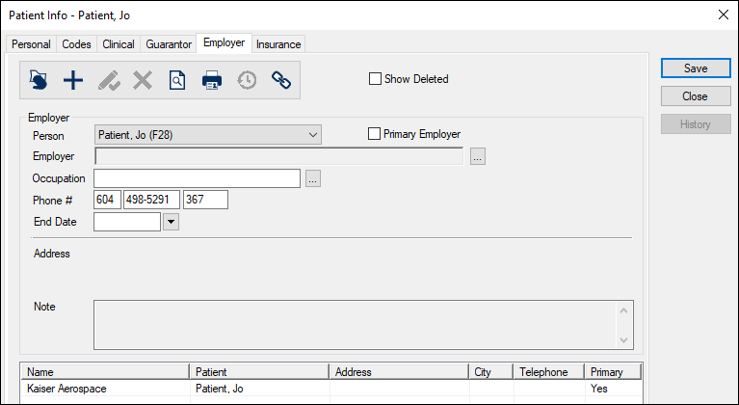Click the chain link icon

(x=281, y=80)
